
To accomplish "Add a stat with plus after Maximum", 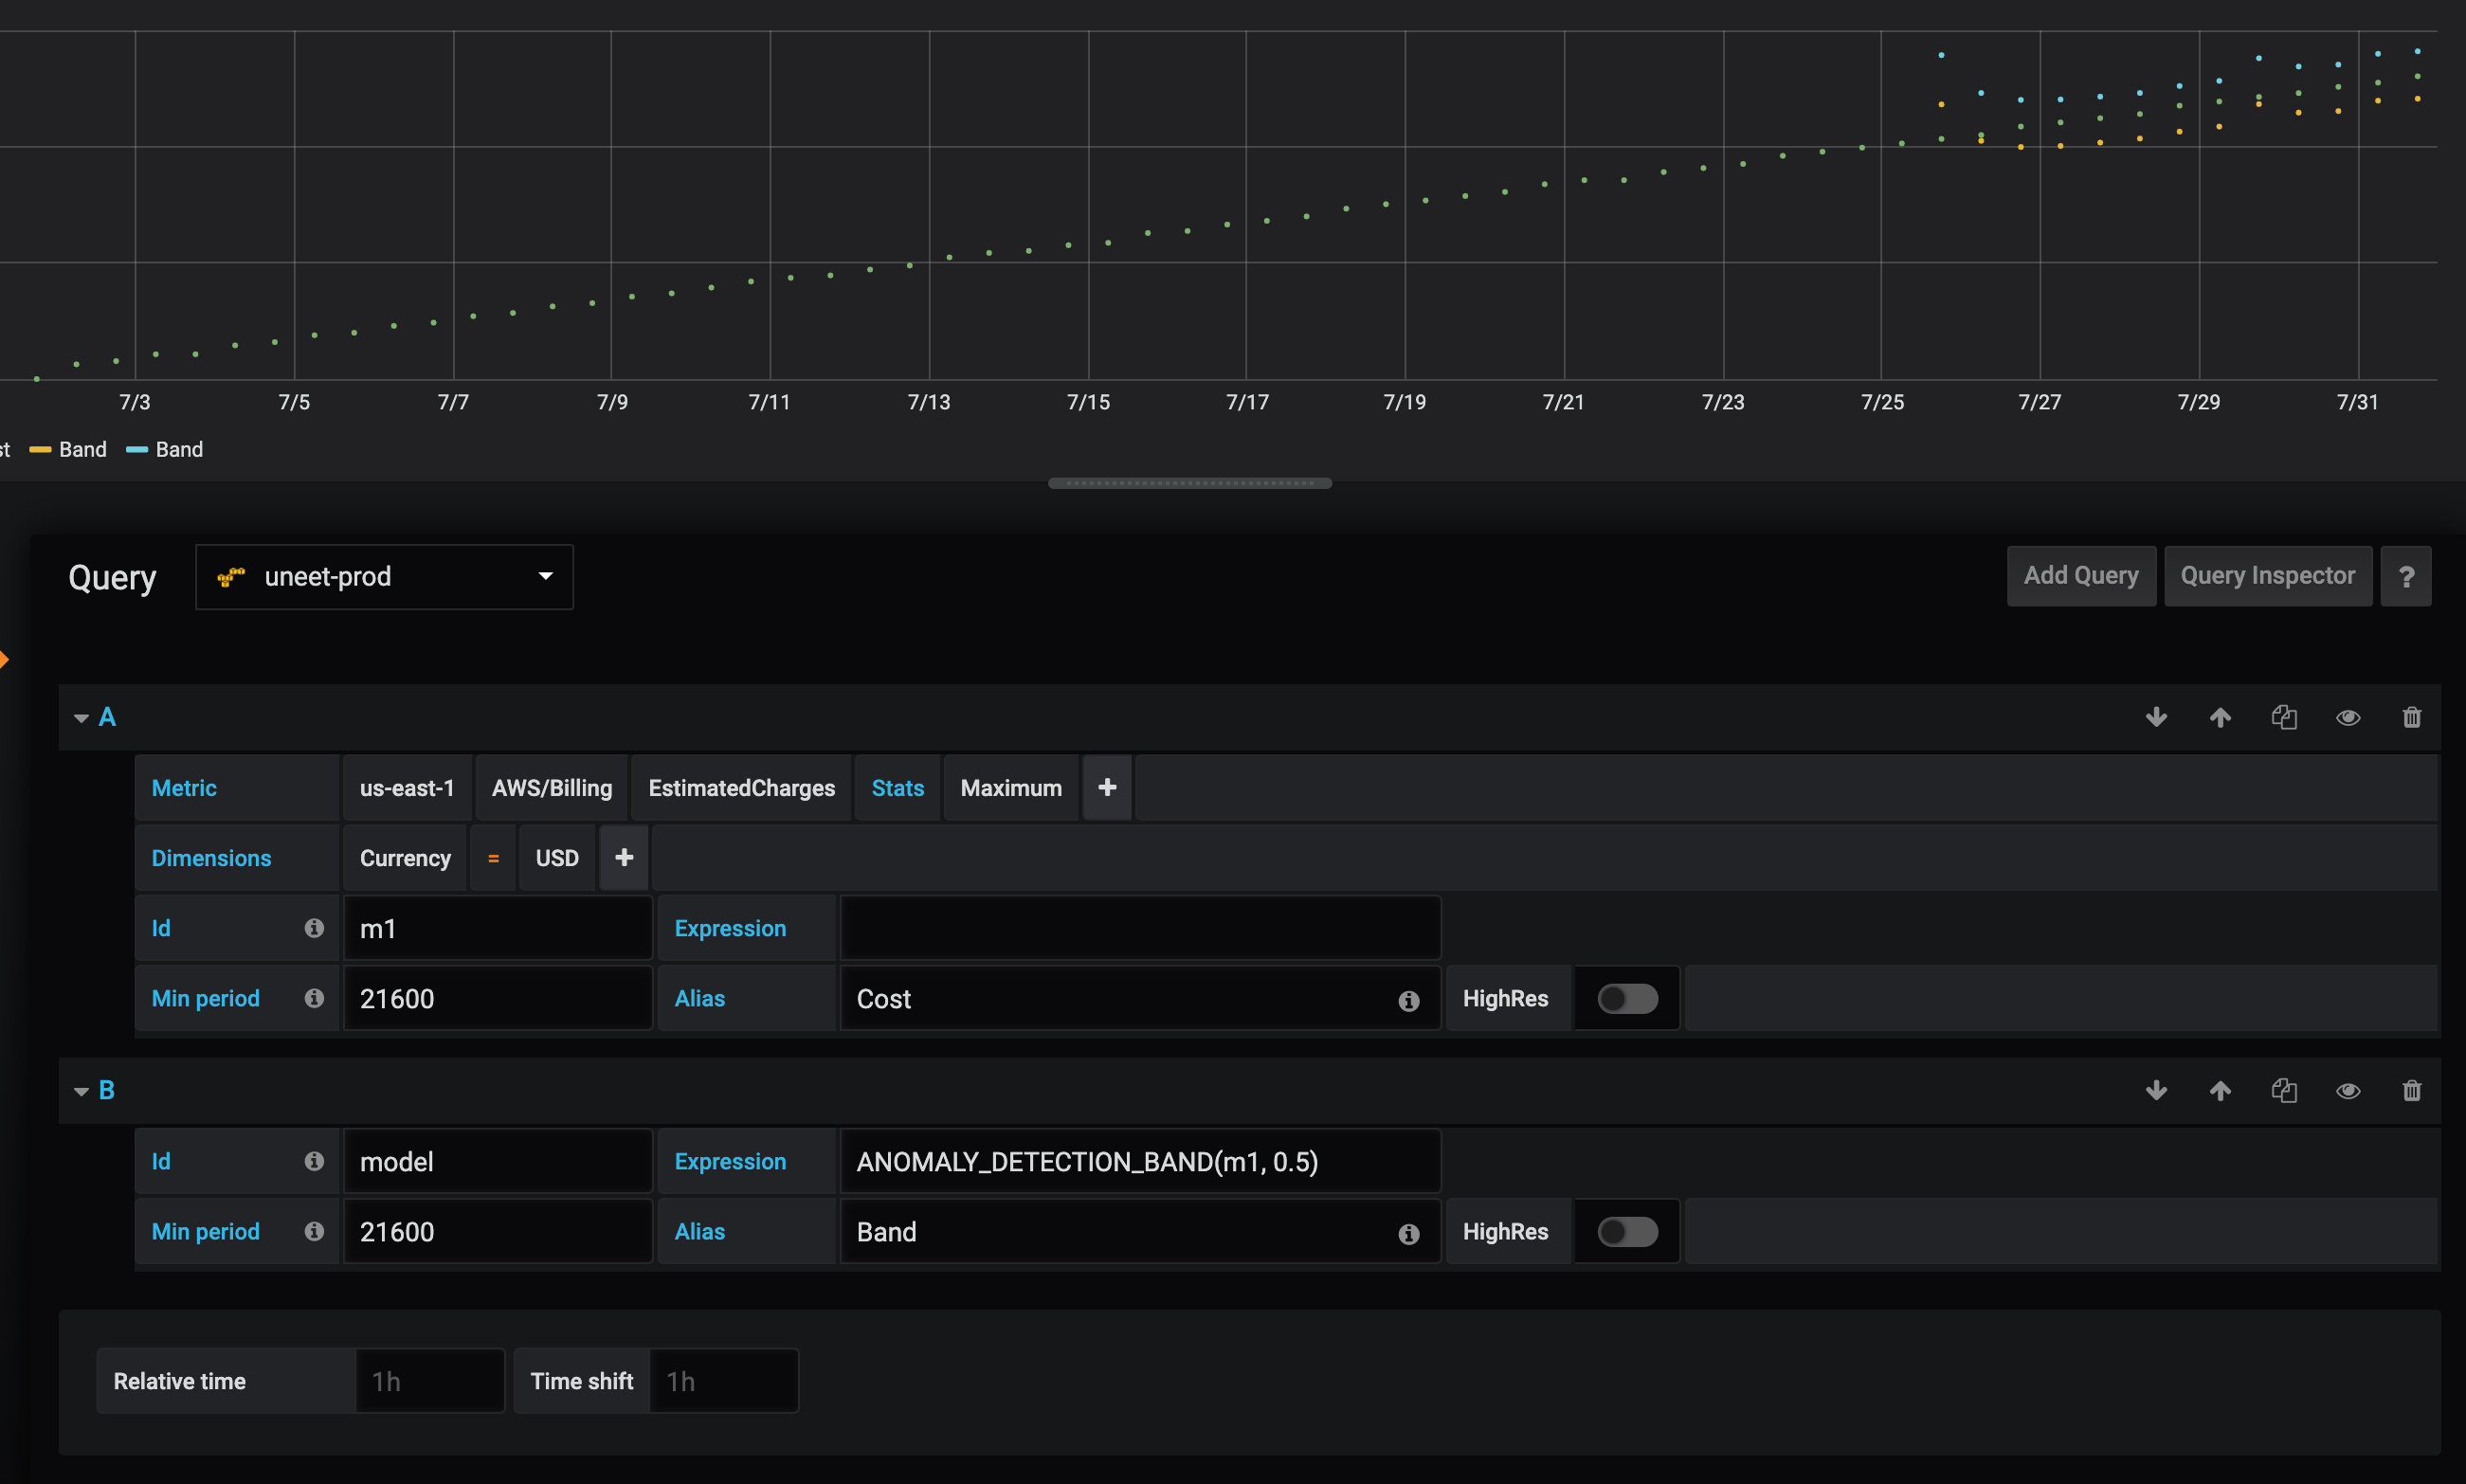I will 1107,788.
